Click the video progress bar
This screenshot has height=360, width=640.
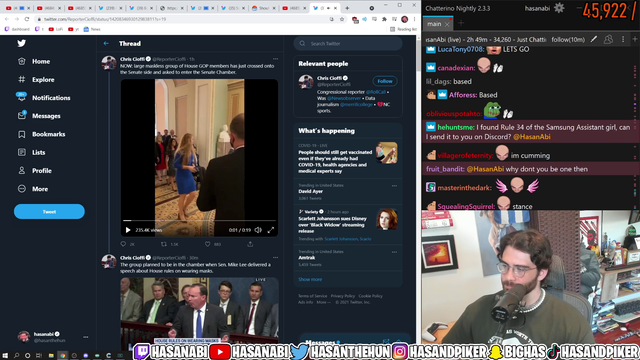[199, 220]
